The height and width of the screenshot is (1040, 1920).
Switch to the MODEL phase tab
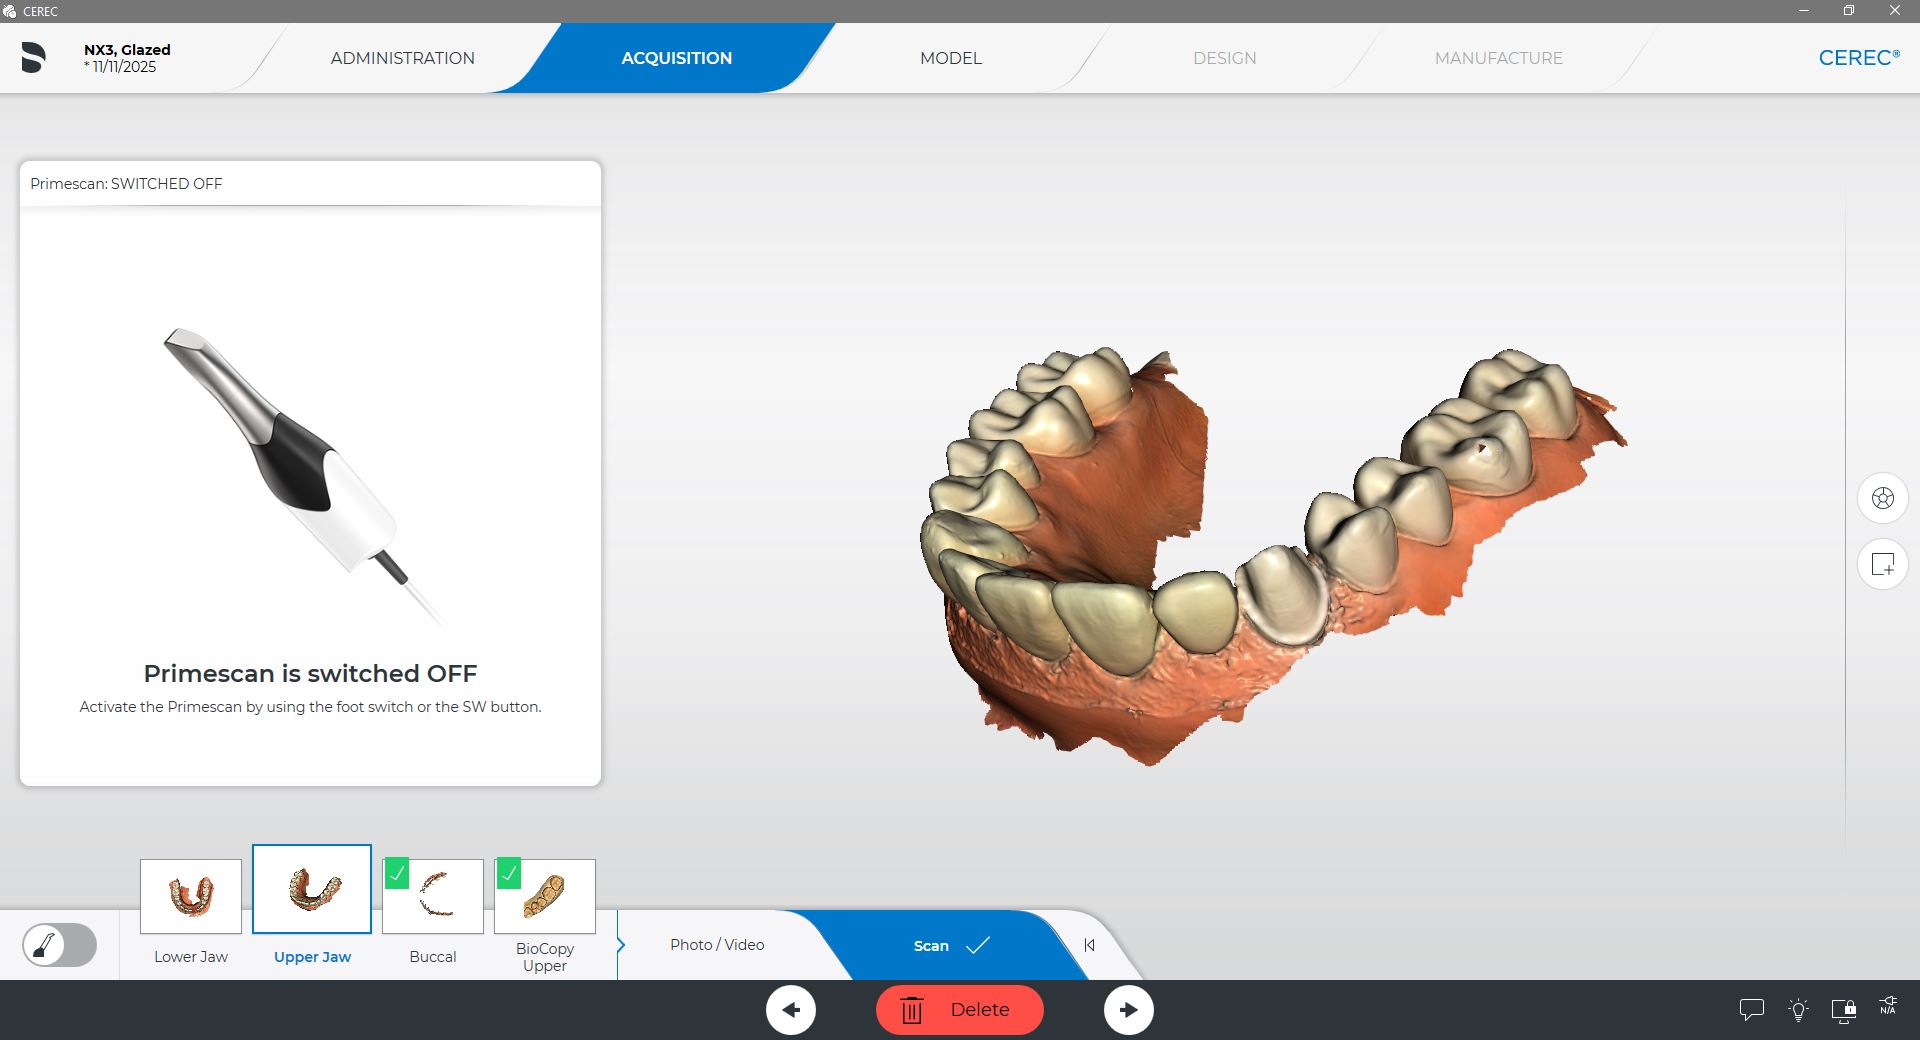(x=950, y=58)
